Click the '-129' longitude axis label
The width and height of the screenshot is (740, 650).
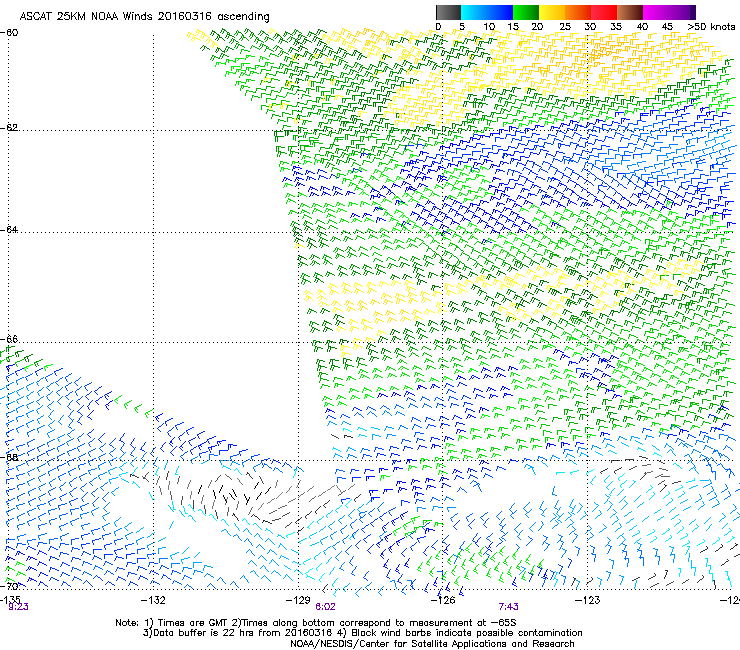(298, 600)
